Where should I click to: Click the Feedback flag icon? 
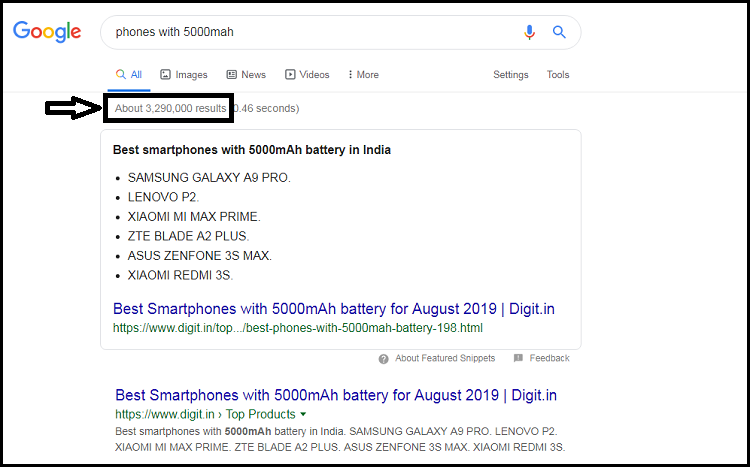click(x=518, y=358)
